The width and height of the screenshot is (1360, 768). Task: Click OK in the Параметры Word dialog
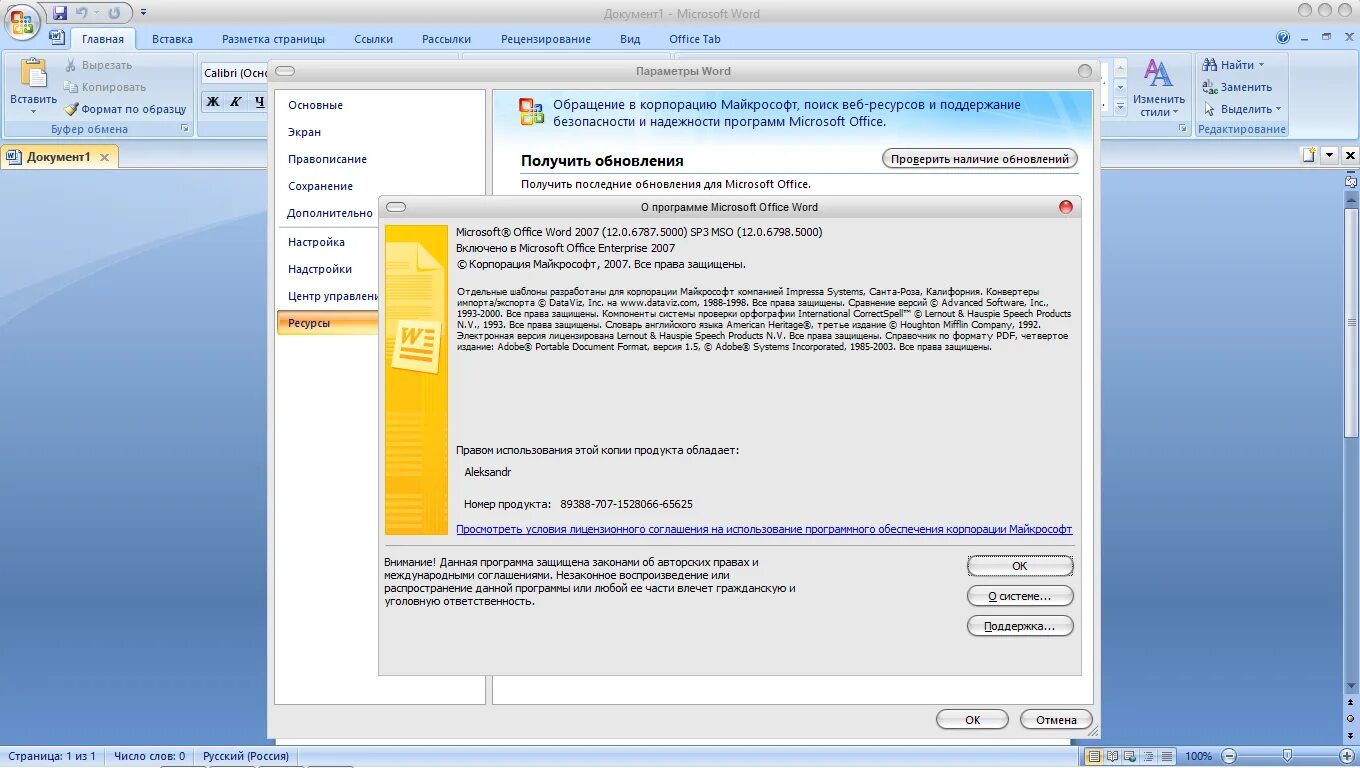[972, 719]
